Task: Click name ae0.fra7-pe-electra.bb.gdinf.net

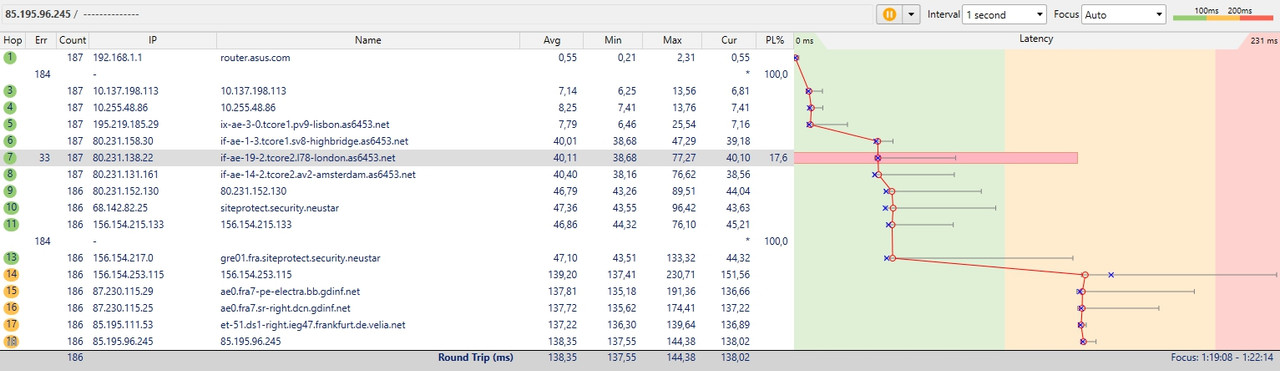Action: pyautogui.click(x=290, y=291)
